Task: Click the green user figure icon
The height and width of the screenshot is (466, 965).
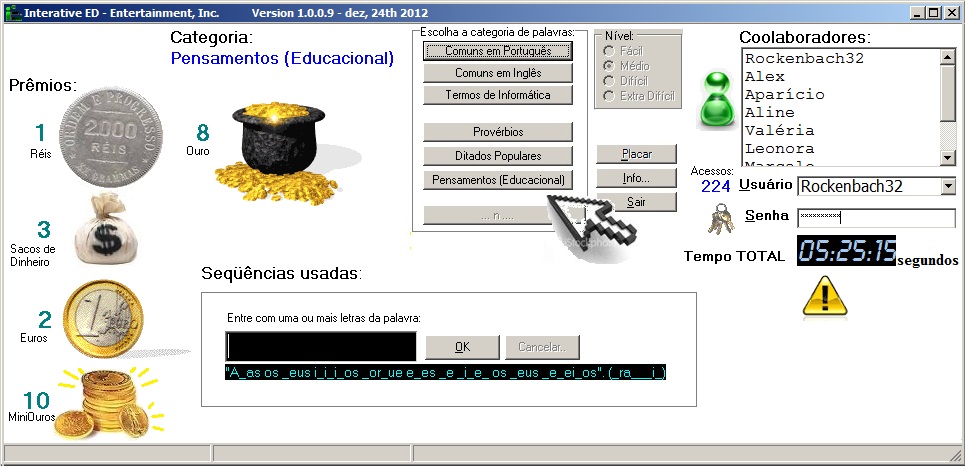Action: pyautogui.click(x=714, y=102)
